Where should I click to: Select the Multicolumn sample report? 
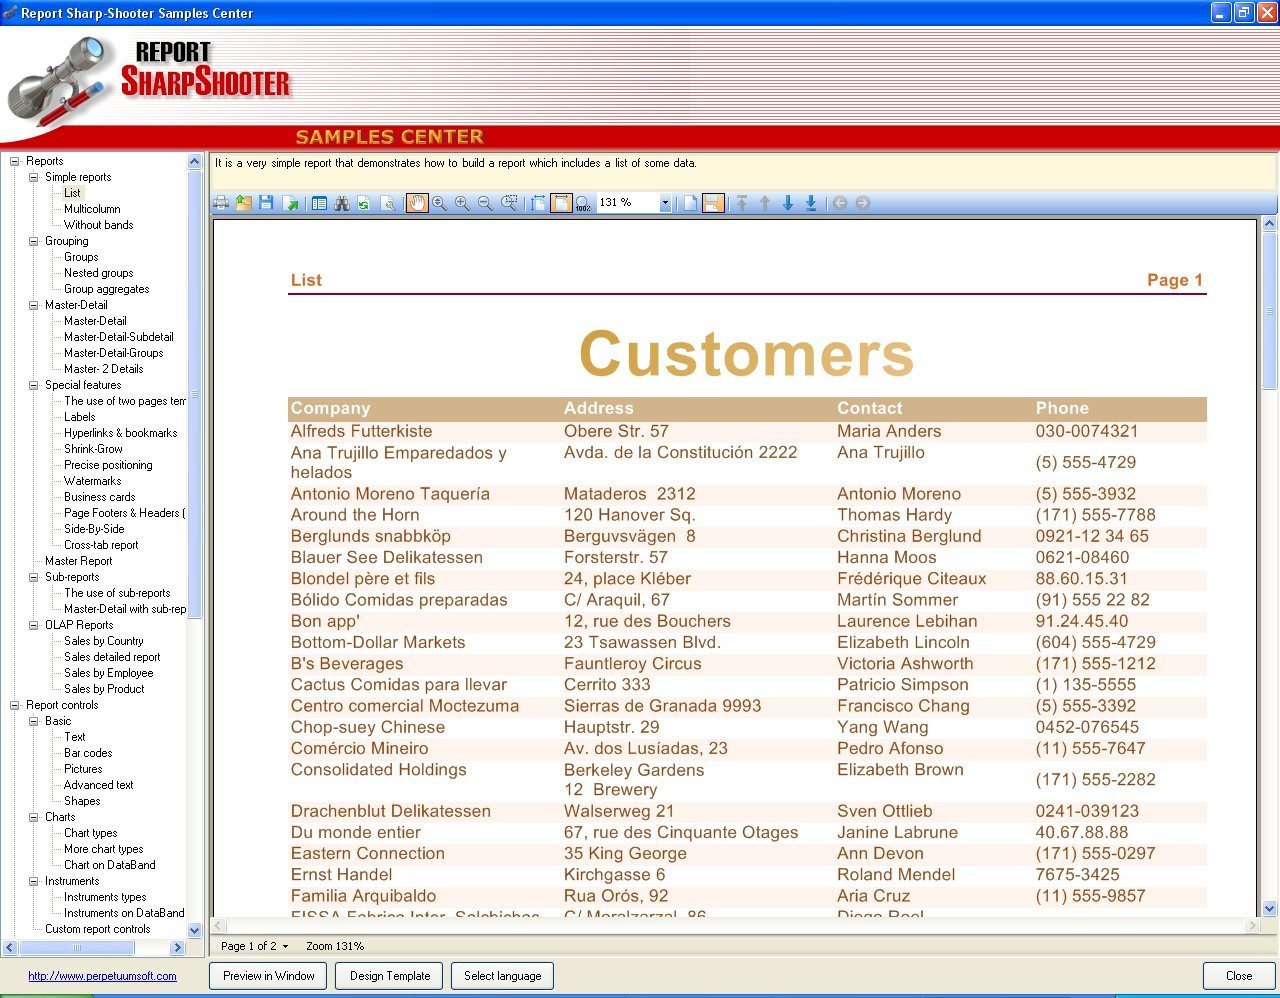[x=92, y=209]
